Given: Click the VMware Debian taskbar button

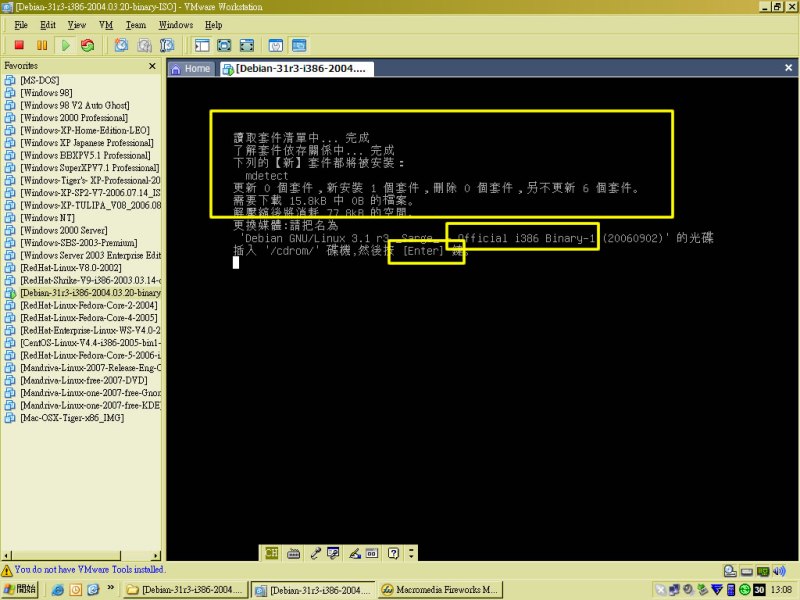Looking at the screenshot, I should tap(313, 590).
